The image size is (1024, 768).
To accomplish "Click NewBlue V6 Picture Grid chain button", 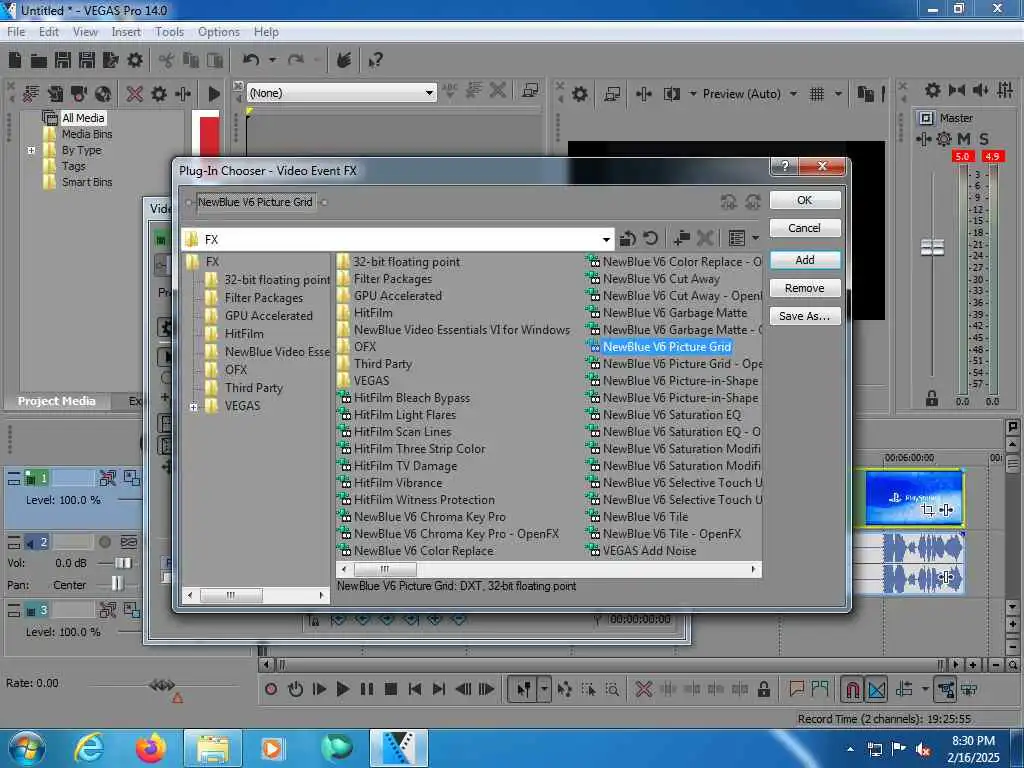I will [x=255, y=202].
